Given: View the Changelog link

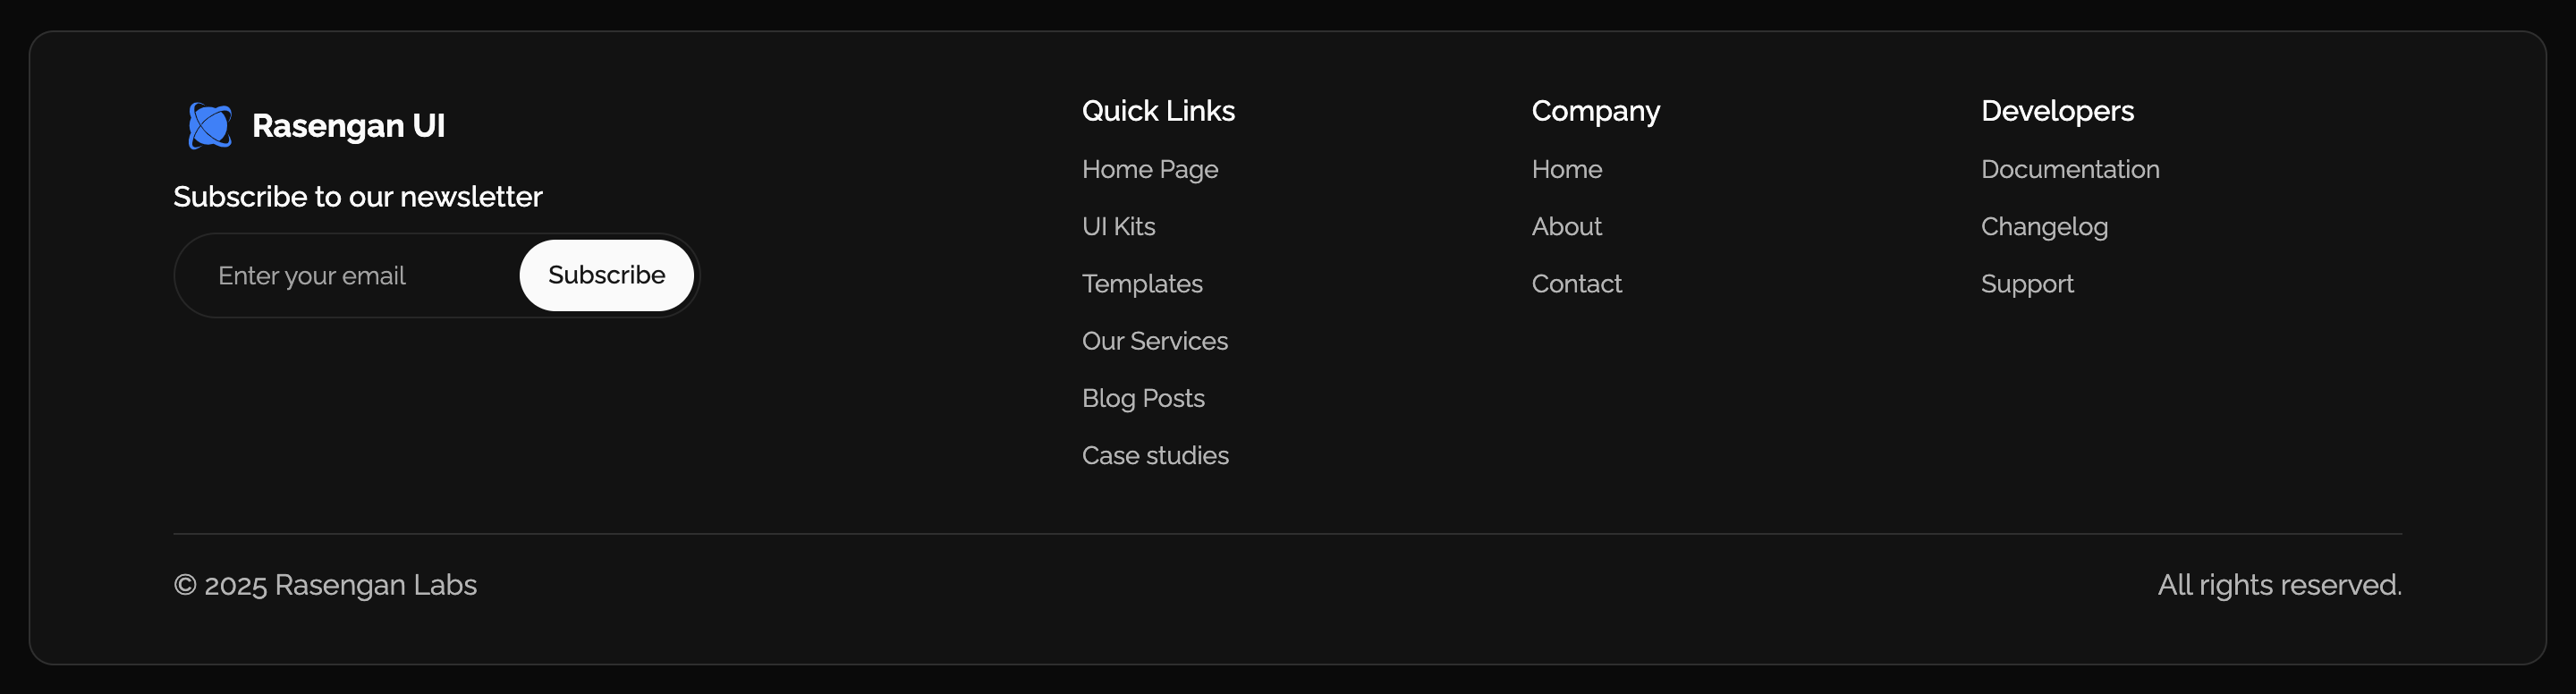Looking at the screenshot, I should [2044, 227].
